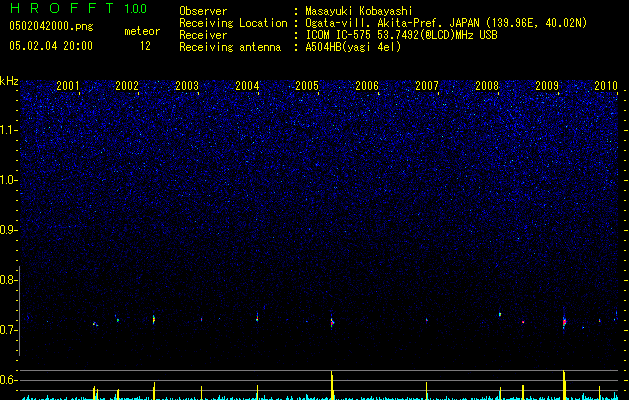Click the 1.0 frequency axis label
This screenshot has height=400, width=629.
tap(9, 180)
